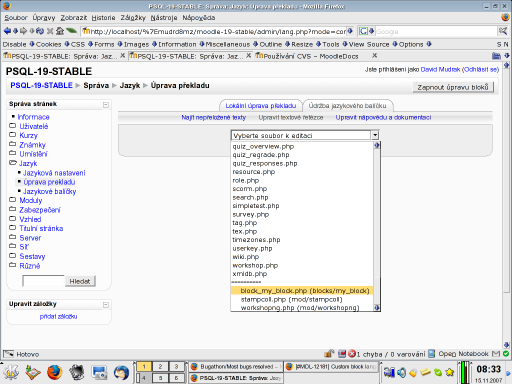
Task: Open the Web Developer Resize menu
Action: click(302, 44)
